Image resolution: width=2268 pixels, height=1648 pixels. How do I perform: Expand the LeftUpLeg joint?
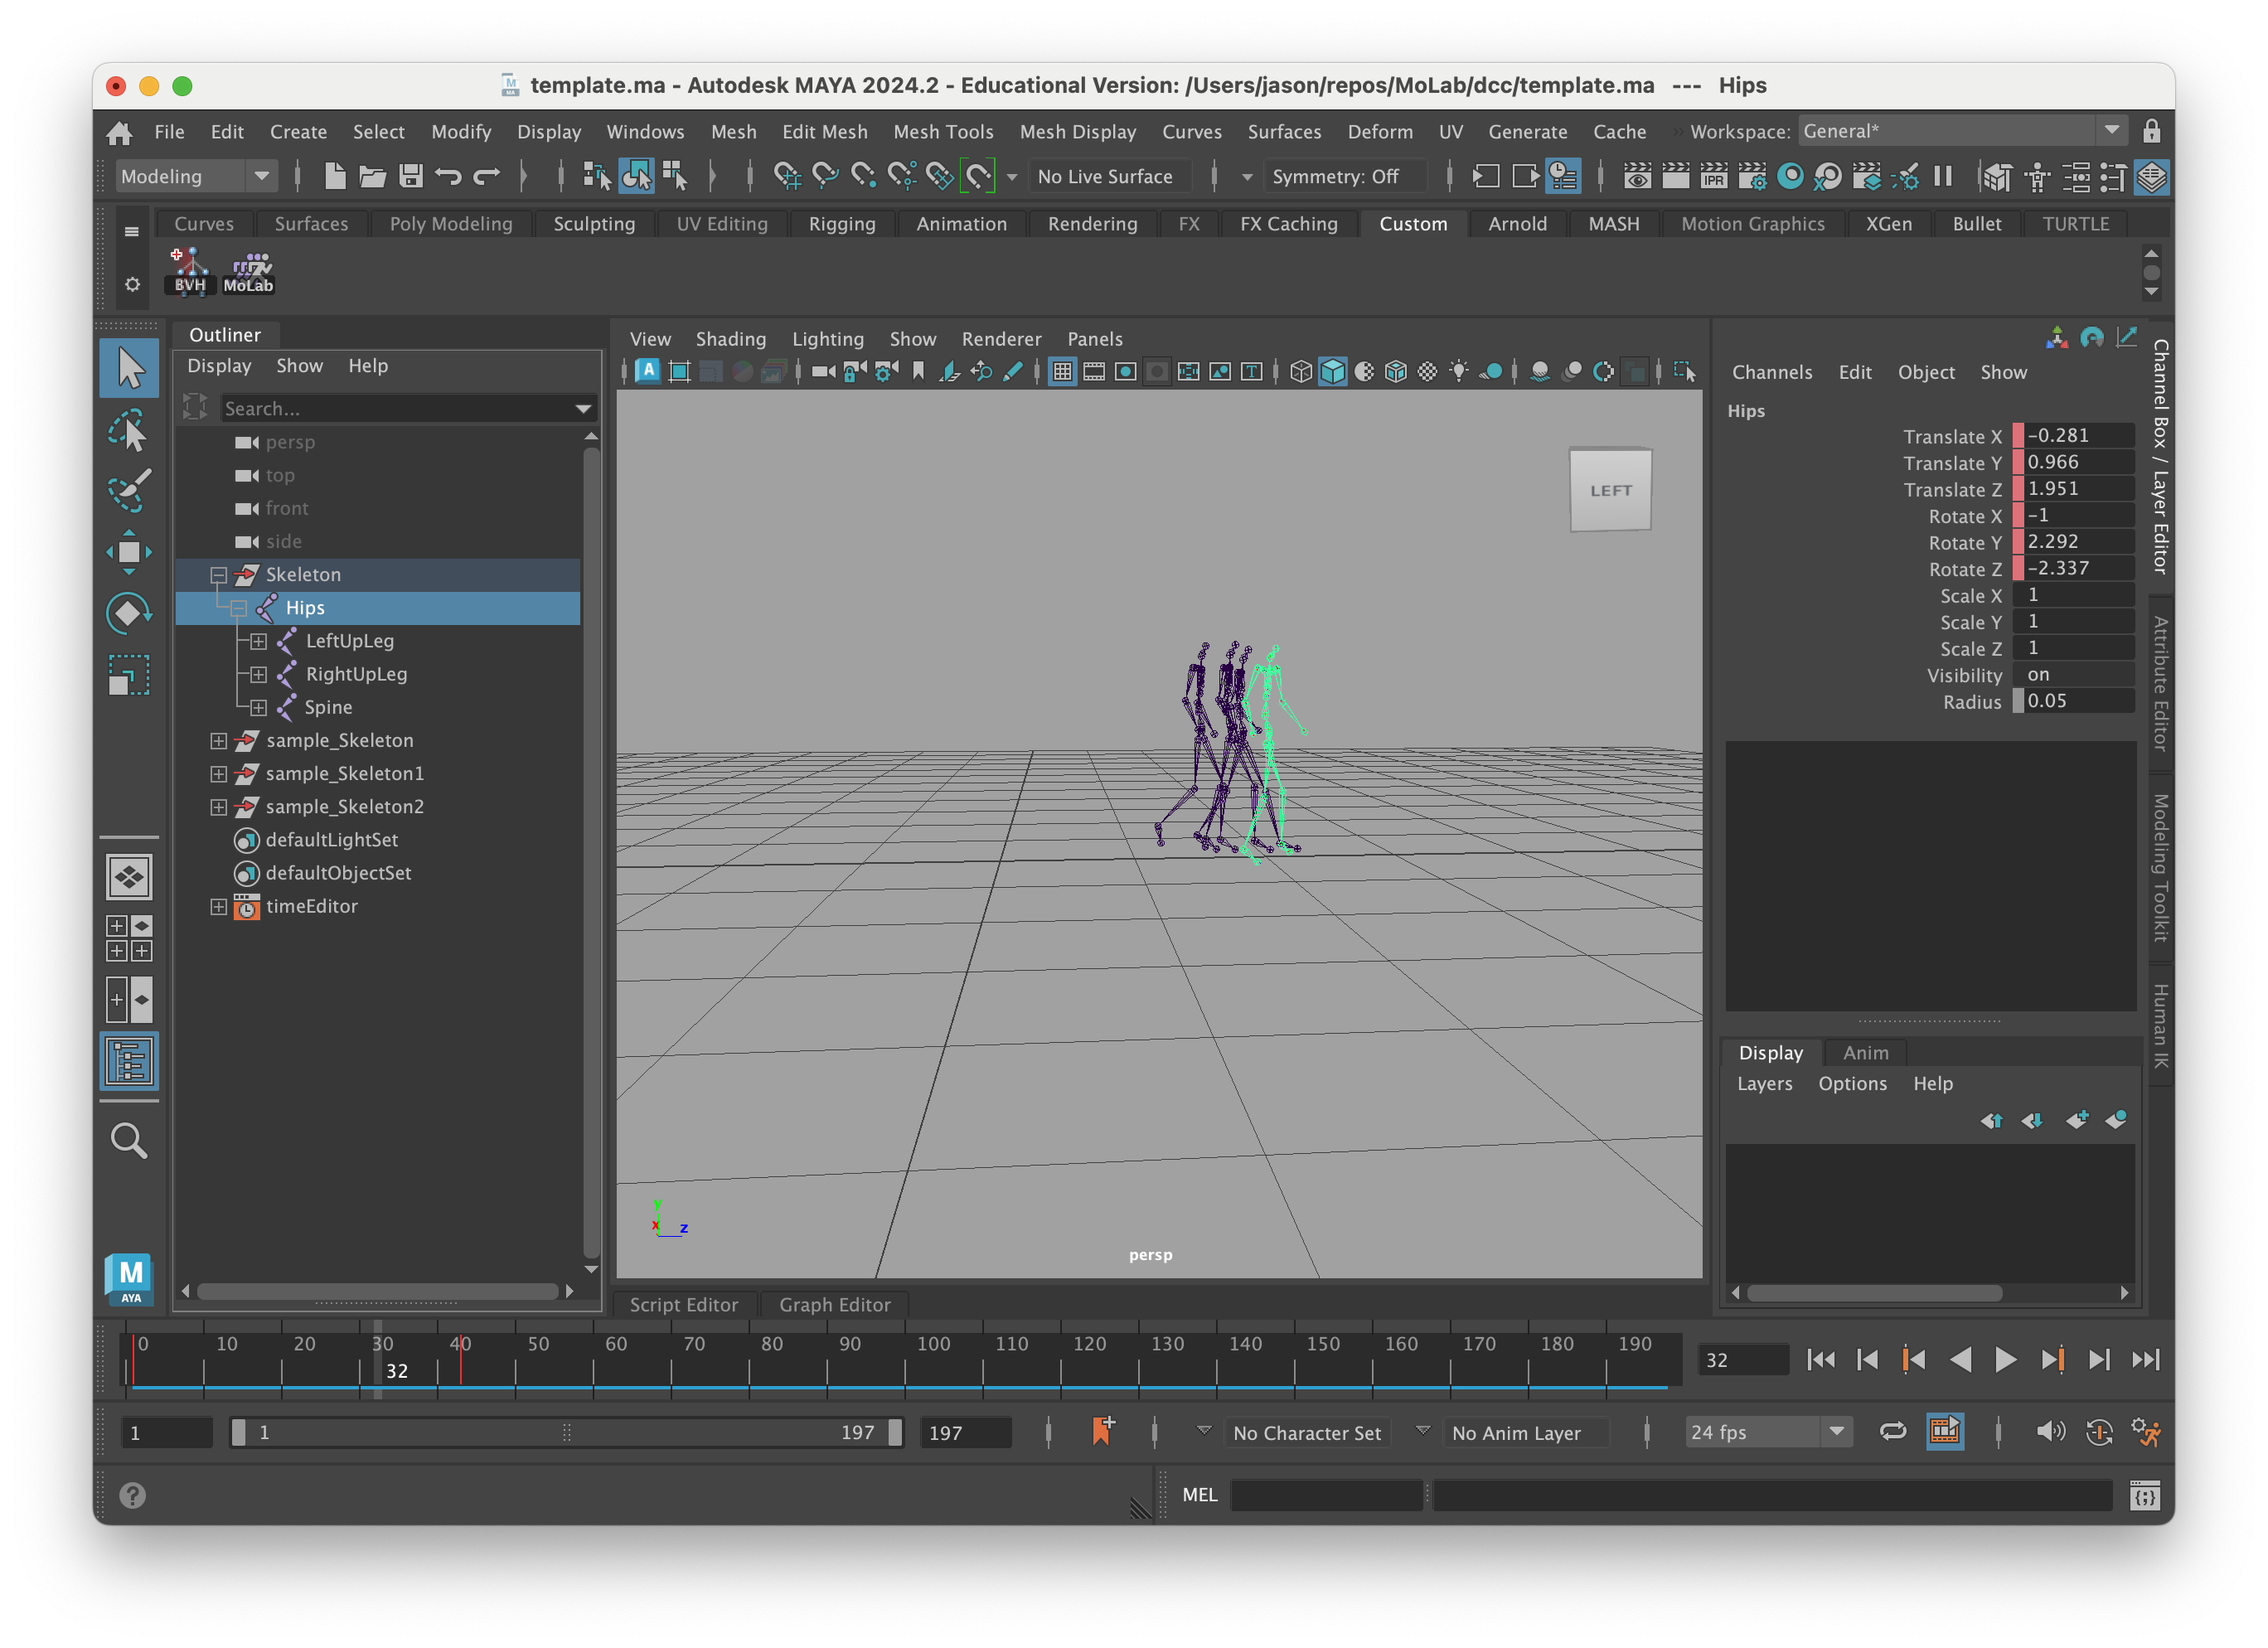click(x=258, y=642)
